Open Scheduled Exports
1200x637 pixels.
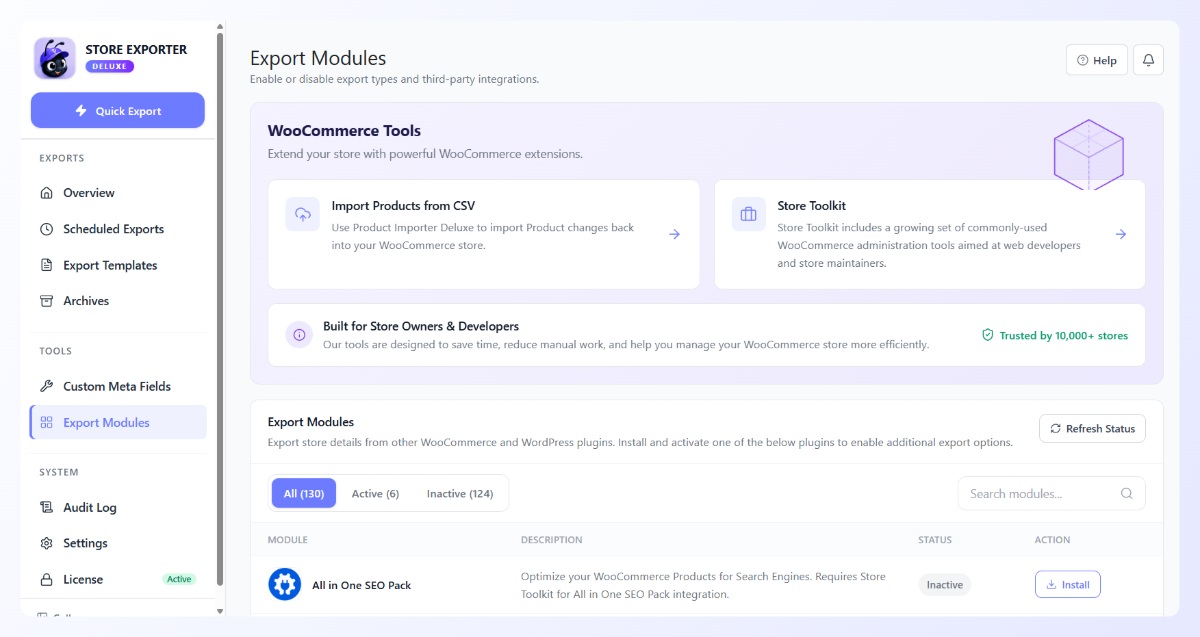(118, 229)
